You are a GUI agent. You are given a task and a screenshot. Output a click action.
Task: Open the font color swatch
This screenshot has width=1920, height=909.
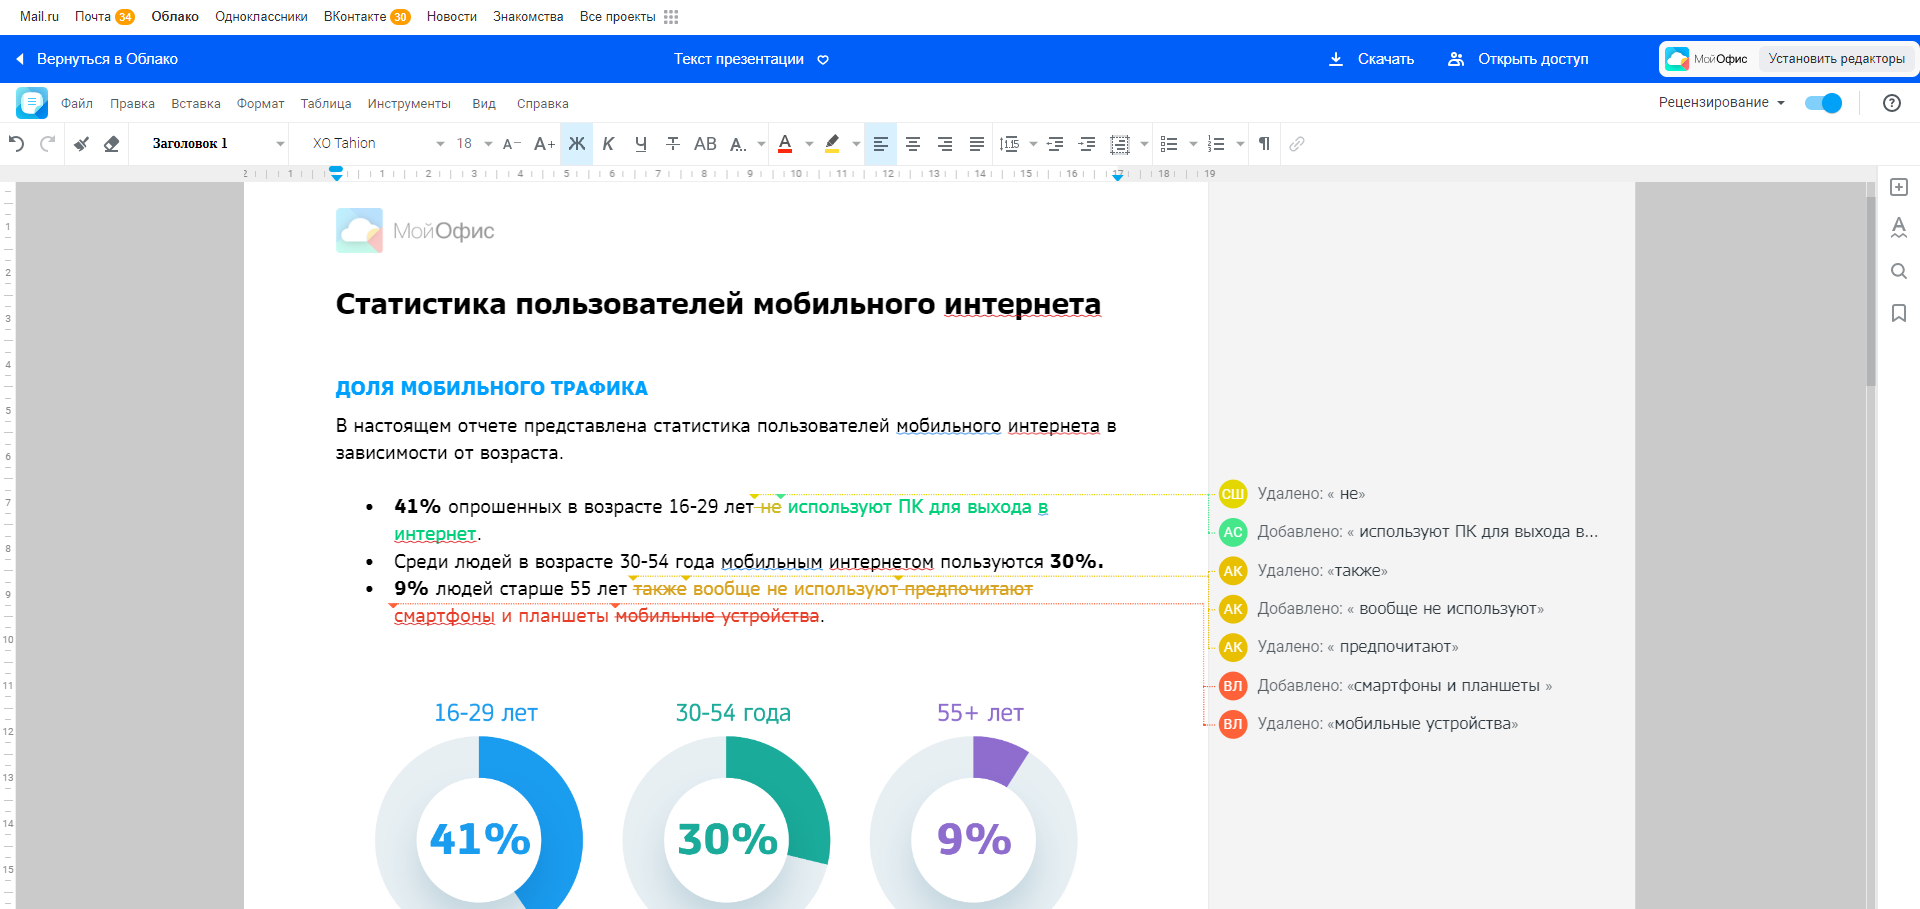(785, 144)
